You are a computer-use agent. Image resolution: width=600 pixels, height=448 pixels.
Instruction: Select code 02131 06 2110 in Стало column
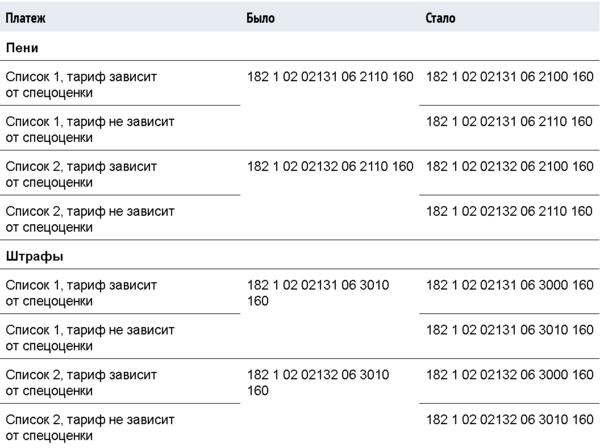509,121
